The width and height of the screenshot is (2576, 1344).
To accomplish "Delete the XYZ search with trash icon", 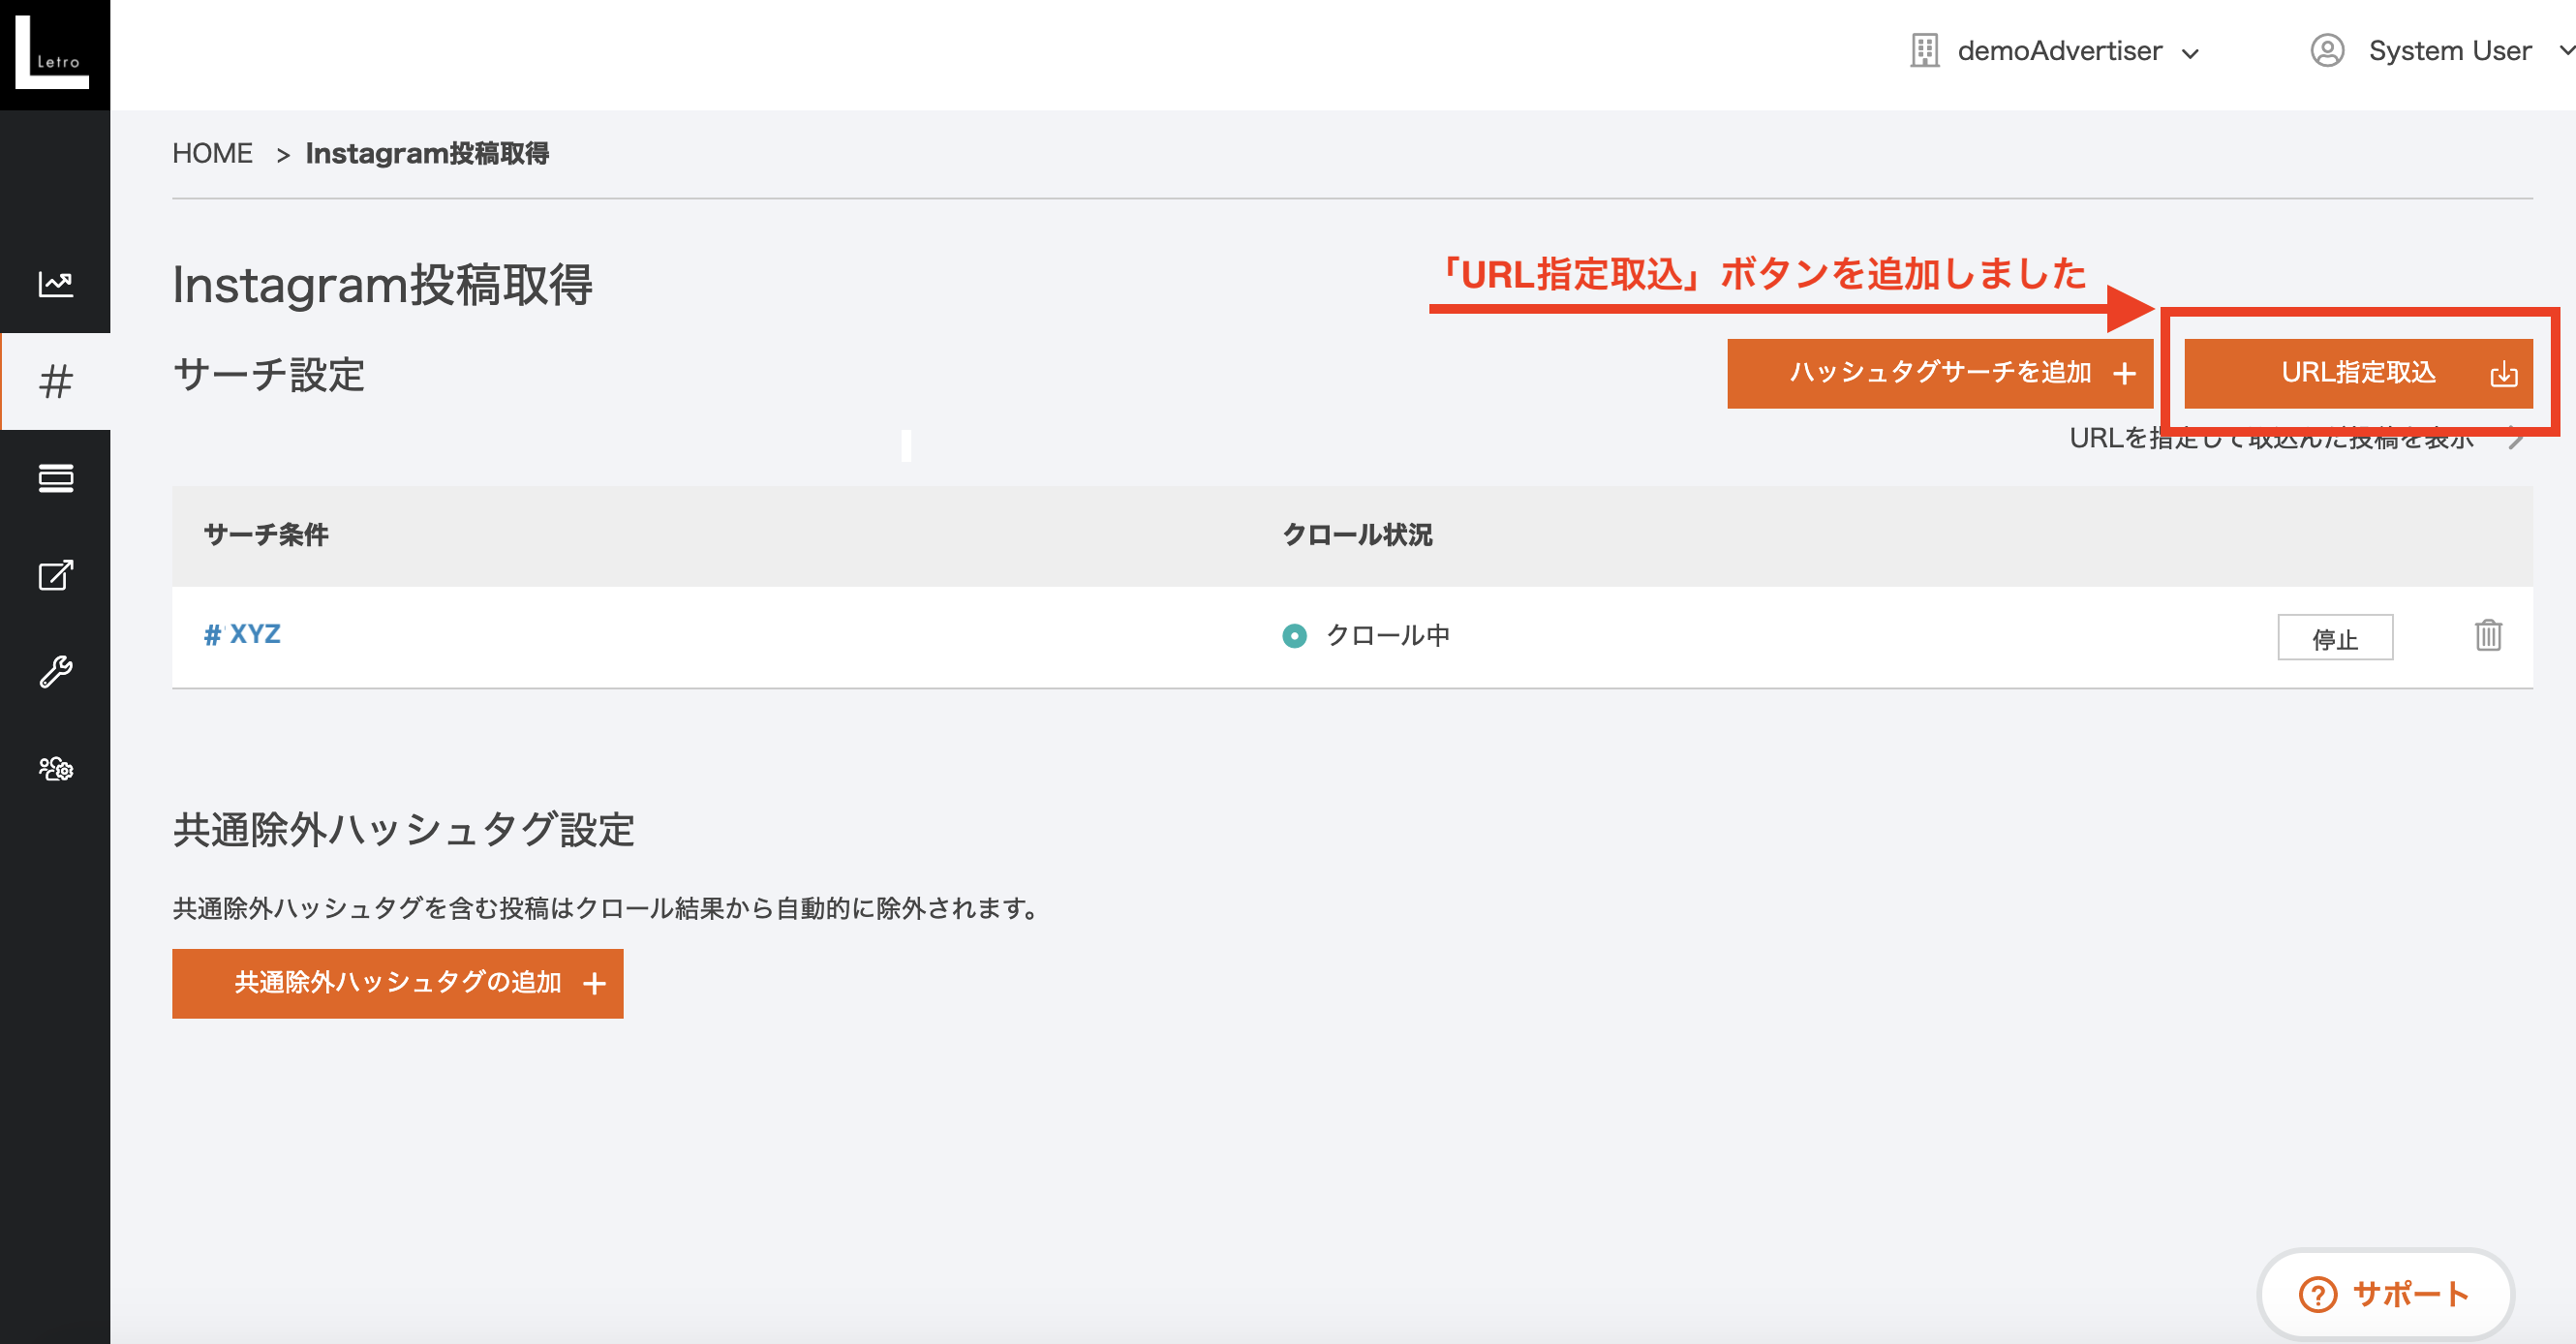I will [2487, 635].
